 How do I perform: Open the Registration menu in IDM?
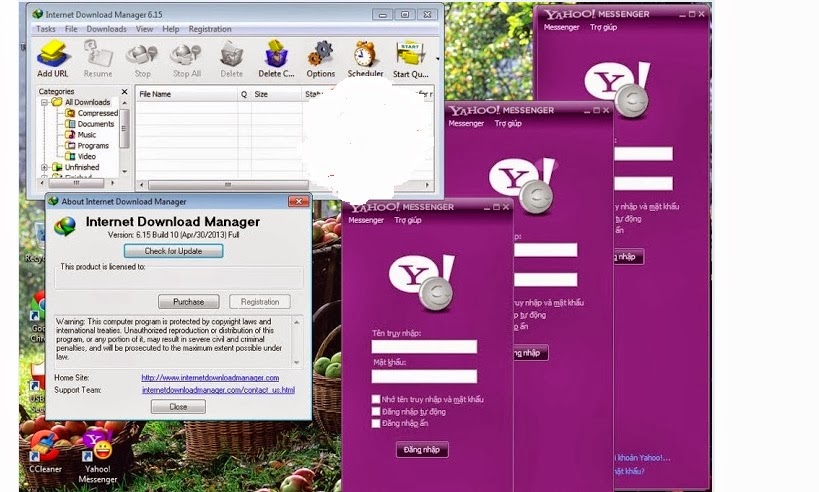pyautogui.click(x=210, y=29)
